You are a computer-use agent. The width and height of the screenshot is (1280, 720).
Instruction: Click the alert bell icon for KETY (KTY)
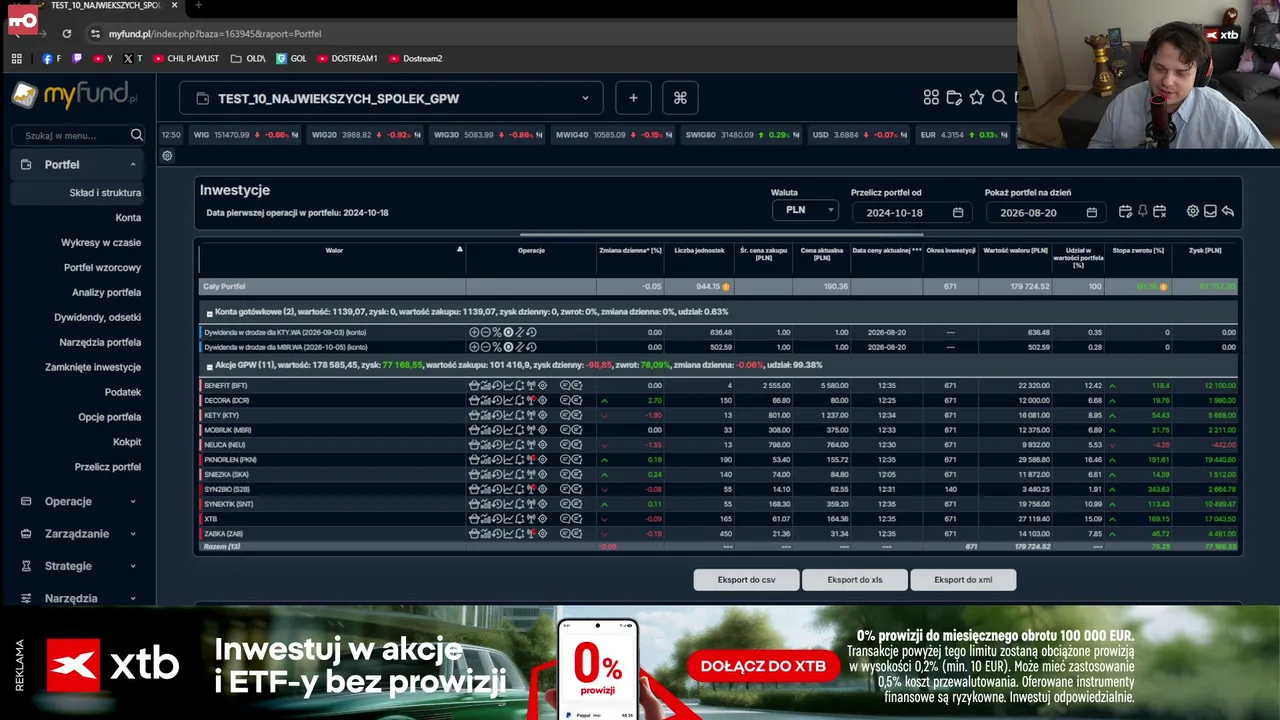click(x=520, y=415)
